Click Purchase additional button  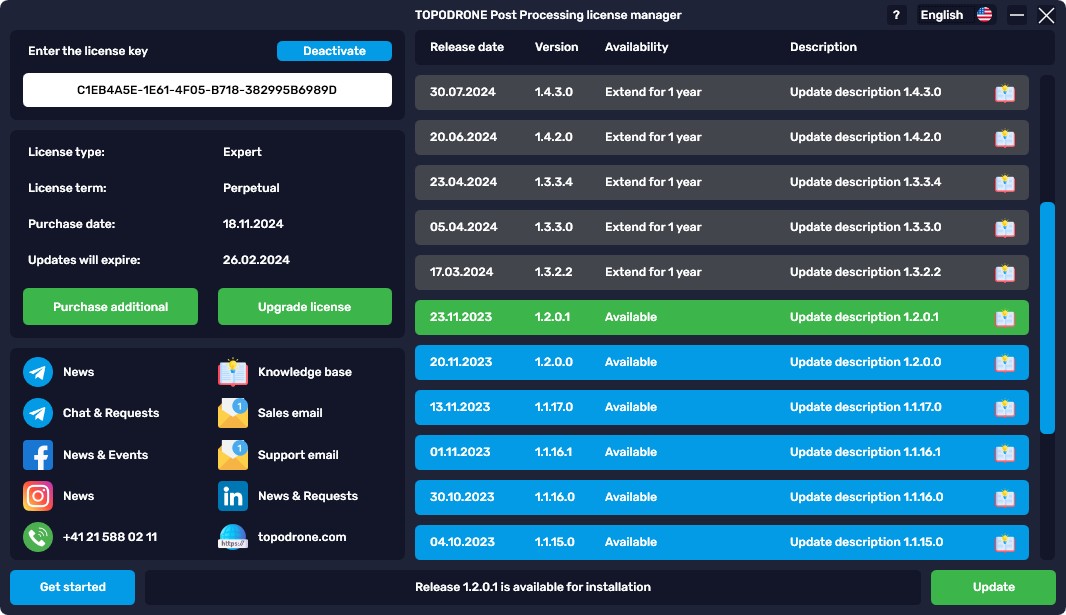pos(110,306)
